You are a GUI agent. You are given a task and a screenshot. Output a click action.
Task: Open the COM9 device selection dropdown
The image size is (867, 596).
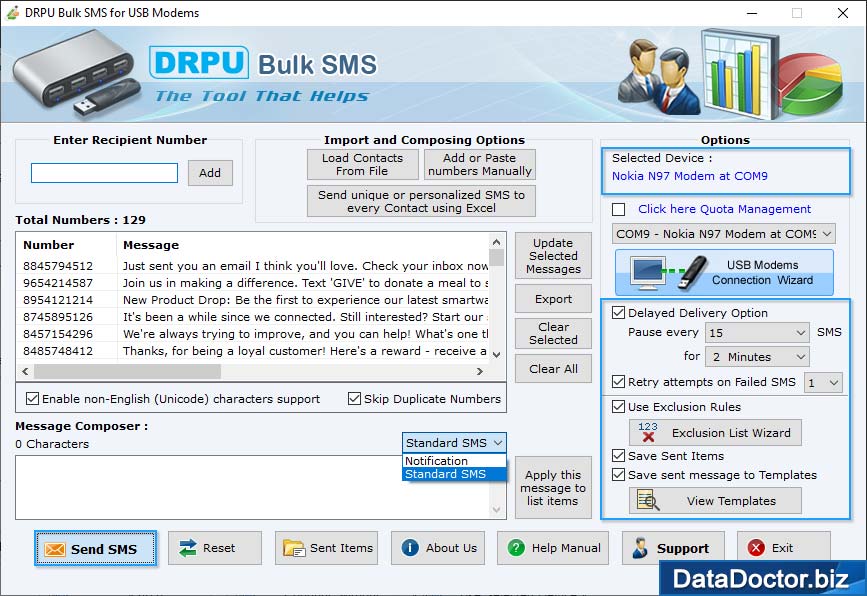click(x=723, y=234)
